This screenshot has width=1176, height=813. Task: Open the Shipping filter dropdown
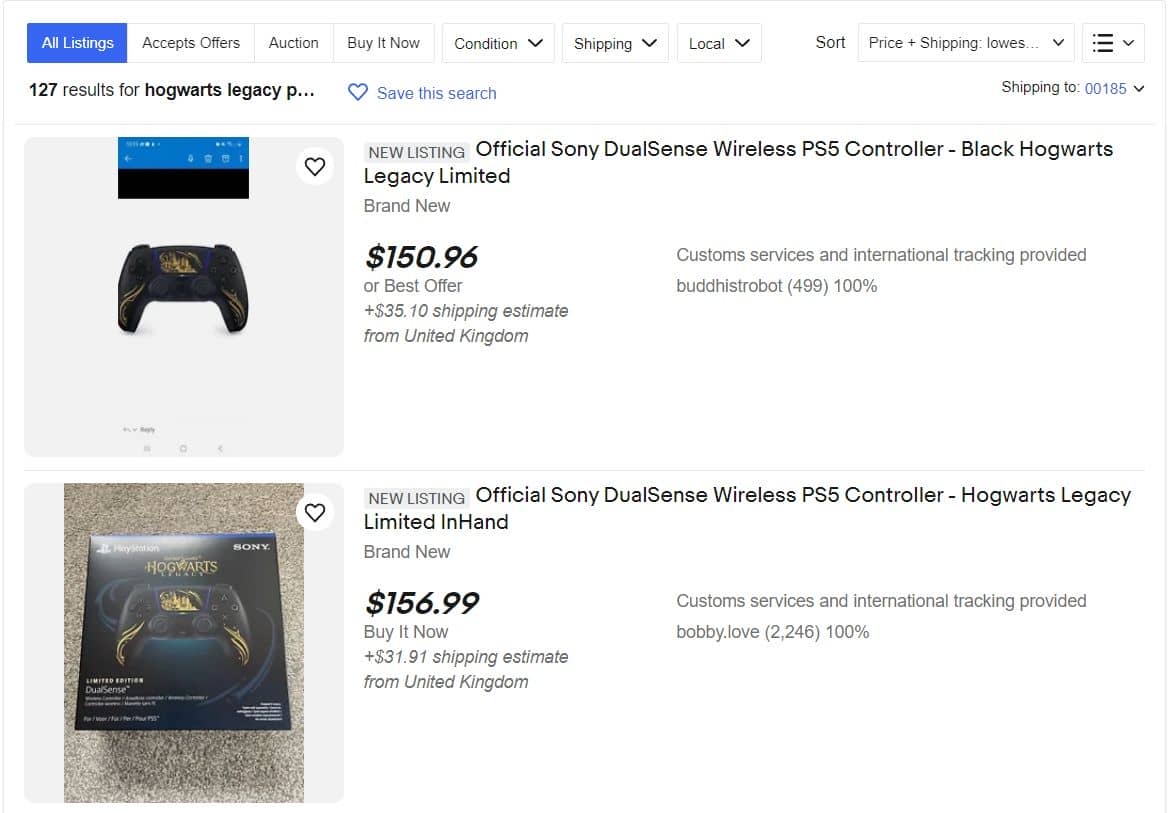click(x=615, y=43)
